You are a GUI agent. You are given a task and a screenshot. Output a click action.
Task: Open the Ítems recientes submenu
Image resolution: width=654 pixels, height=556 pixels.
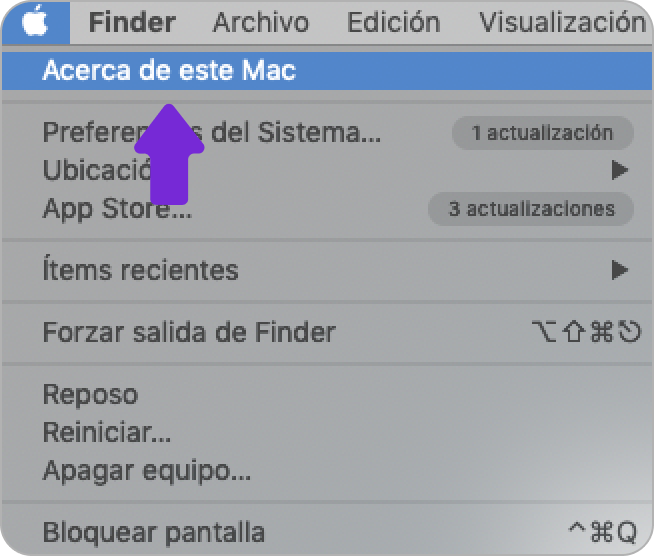coord(141,270)
